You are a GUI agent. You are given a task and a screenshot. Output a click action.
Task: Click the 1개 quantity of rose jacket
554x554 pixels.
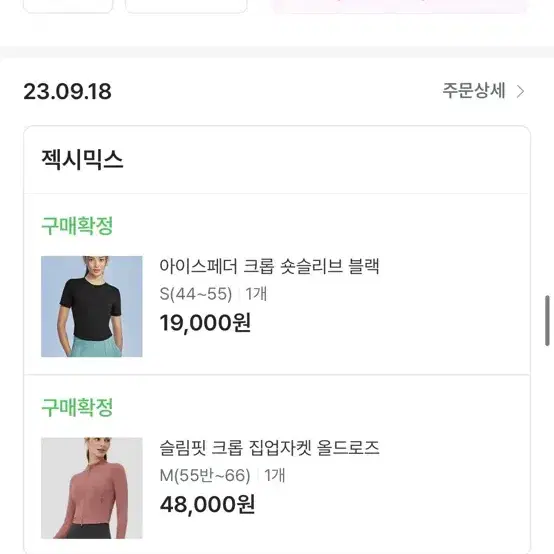(x=275, y=475)
